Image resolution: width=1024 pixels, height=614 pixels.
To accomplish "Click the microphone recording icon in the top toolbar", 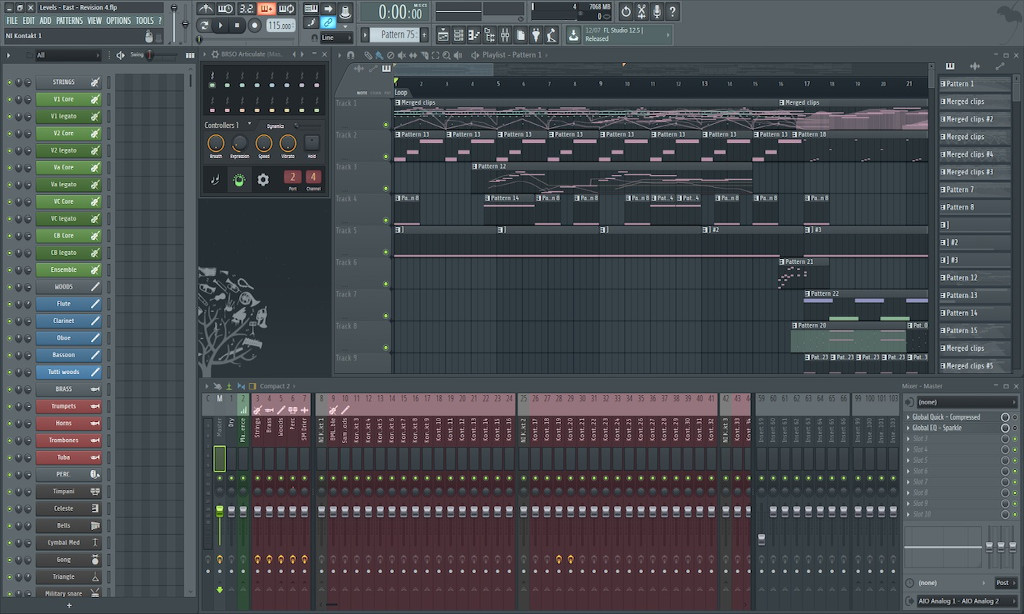I will tap(656, 11).
